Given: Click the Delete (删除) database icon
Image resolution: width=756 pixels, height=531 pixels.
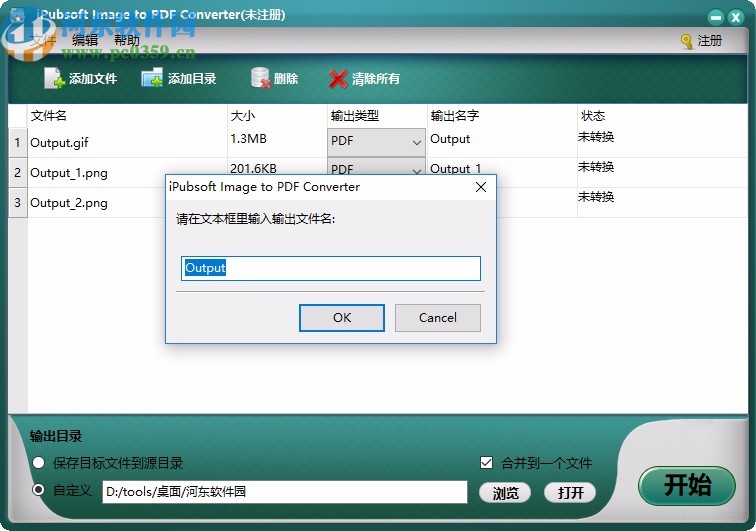Looking at the screenshot, I should (x=260, y=78).
